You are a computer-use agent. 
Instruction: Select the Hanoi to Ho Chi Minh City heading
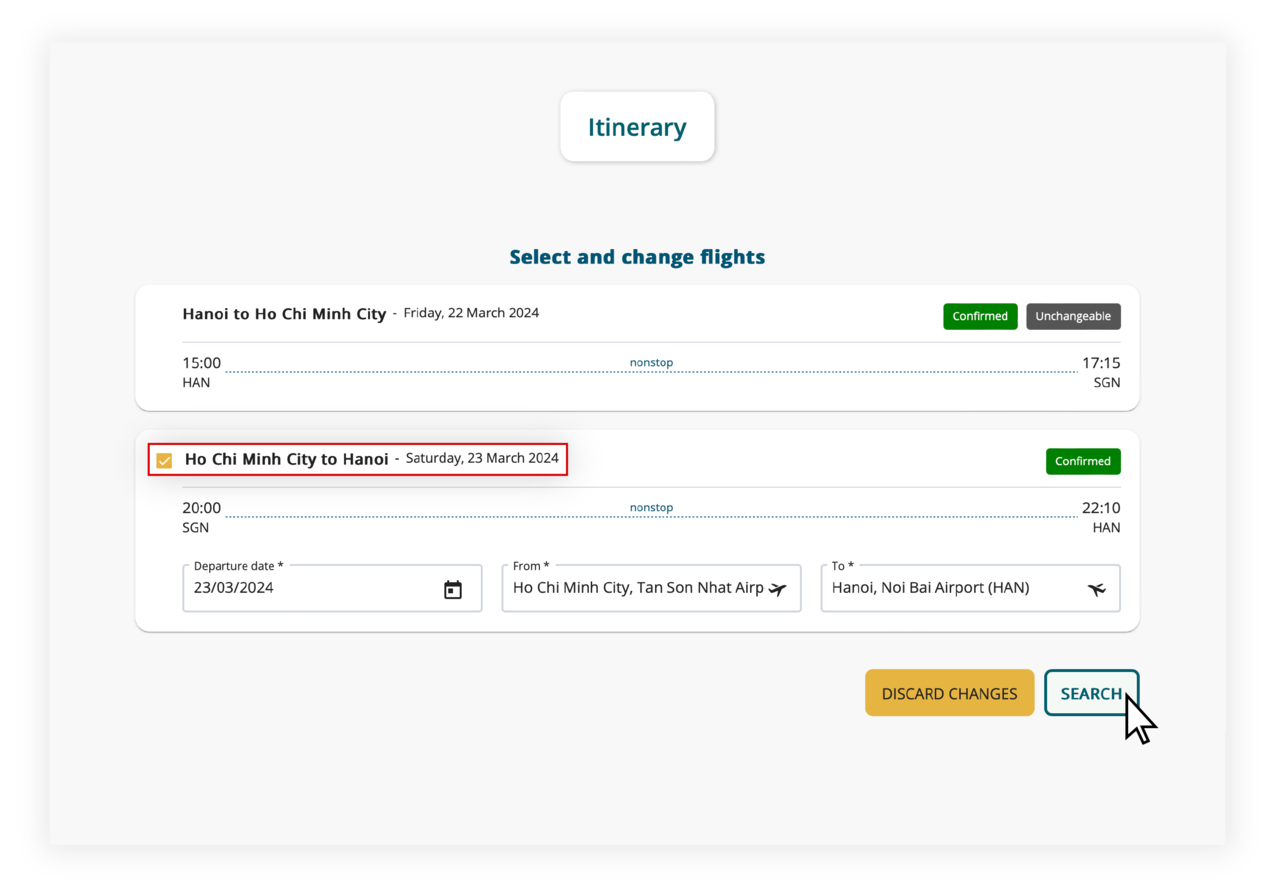[x=284, y=314]
